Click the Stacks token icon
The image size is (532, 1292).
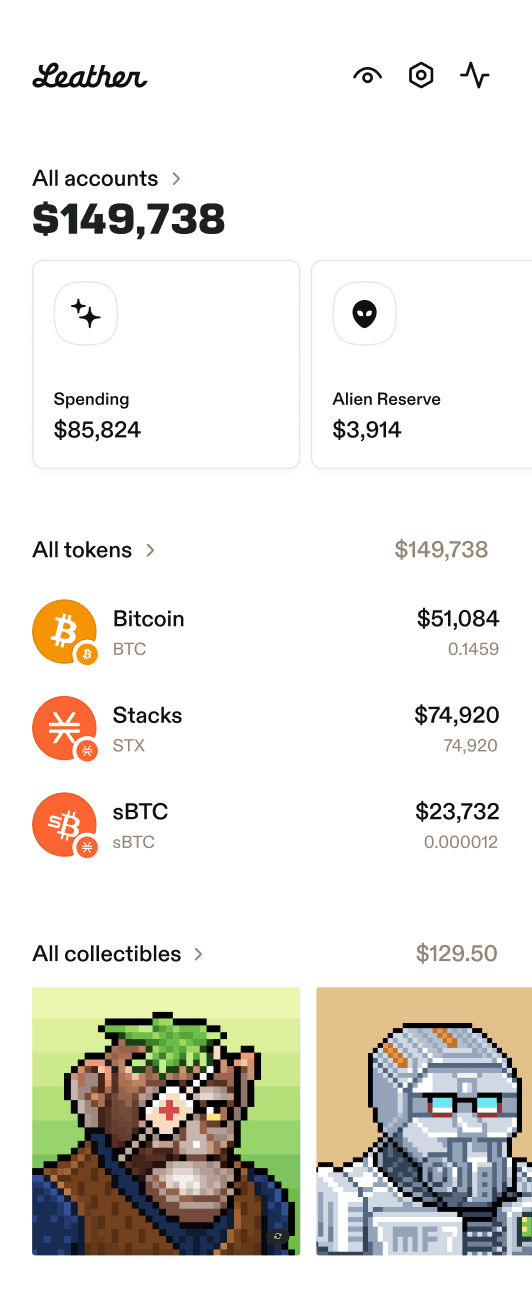[x=65, y=729]
